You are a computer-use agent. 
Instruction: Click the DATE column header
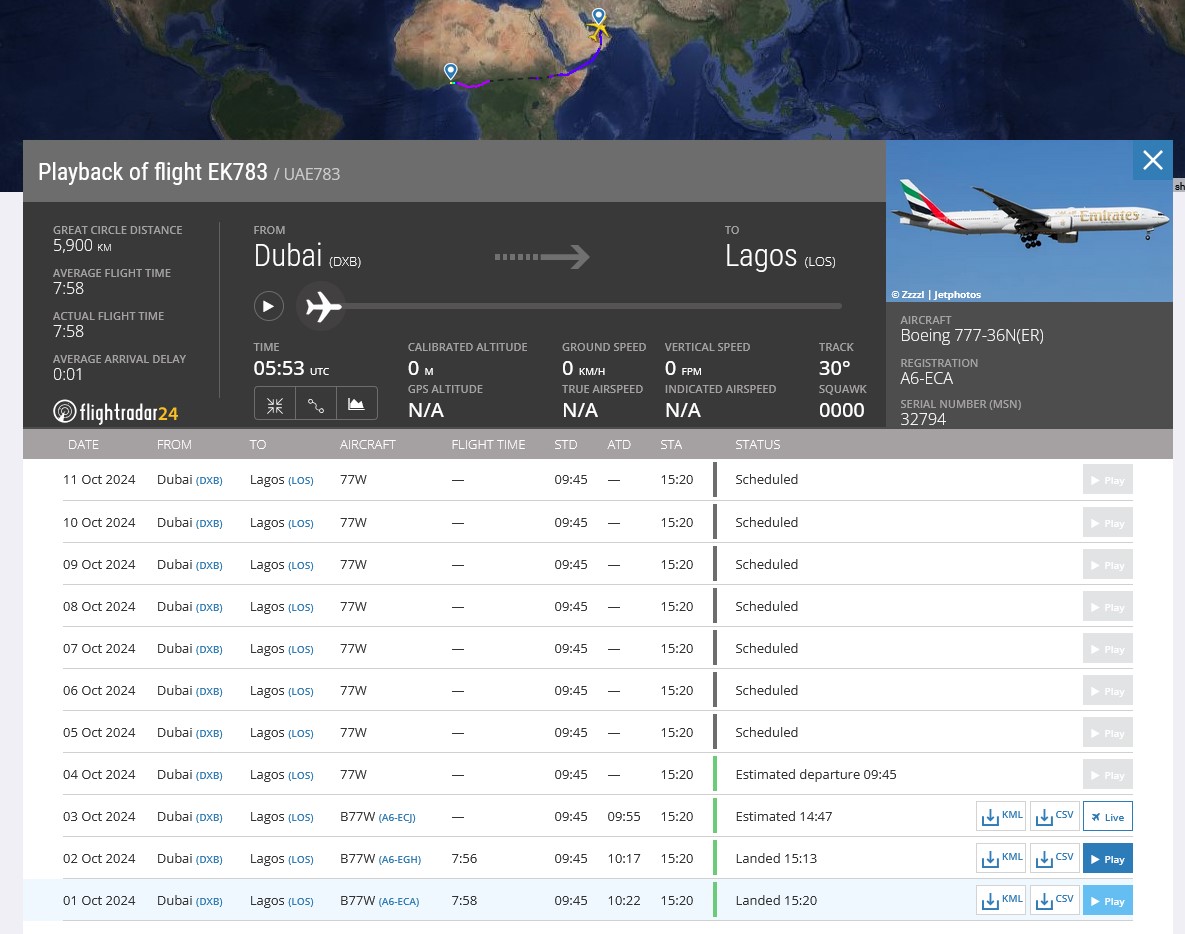click(83, 444)
